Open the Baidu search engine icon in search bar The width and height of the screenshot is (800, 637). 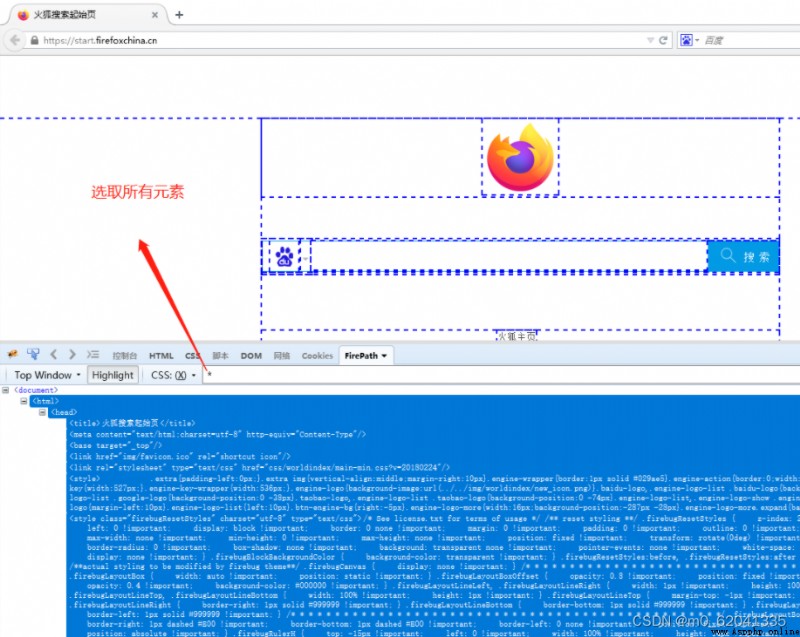click(687, 40)
